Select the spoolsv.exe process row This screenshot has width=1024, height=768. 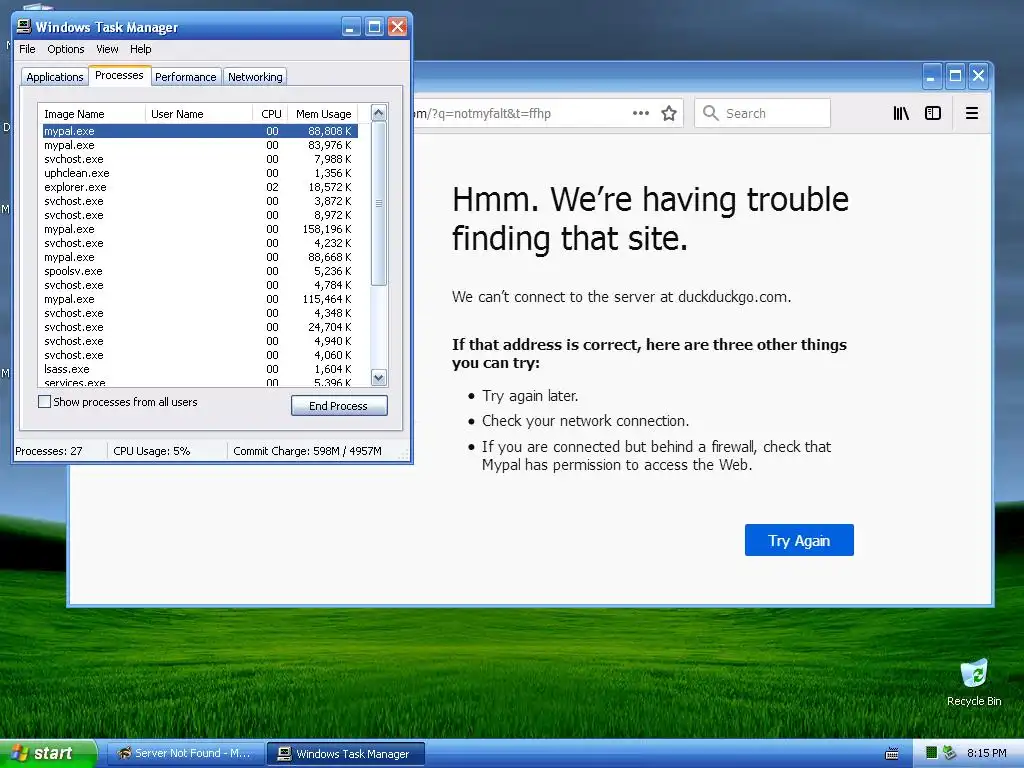pyautogui.click(x=200, y=271)
